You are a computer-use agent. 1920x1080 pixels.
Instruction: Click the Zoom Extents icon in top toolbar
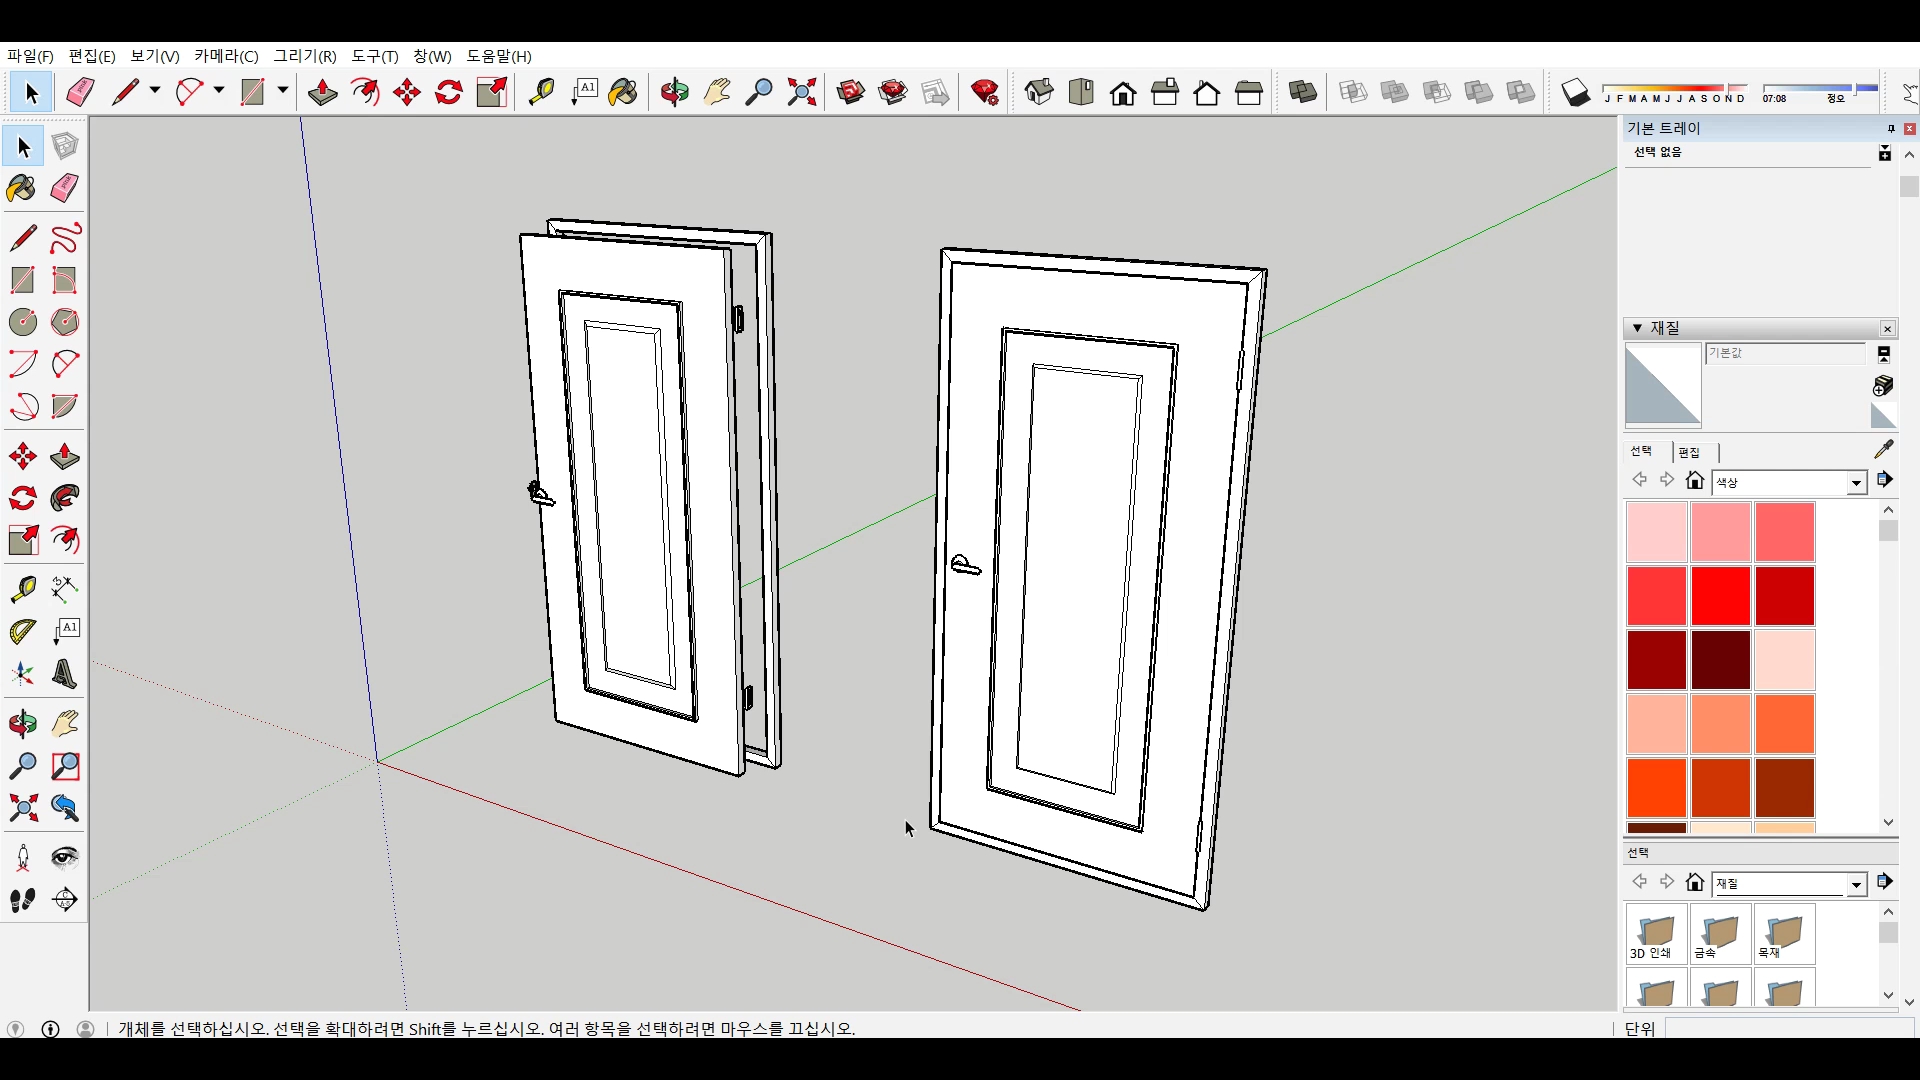pyautogui.click(x=801, y=93)
